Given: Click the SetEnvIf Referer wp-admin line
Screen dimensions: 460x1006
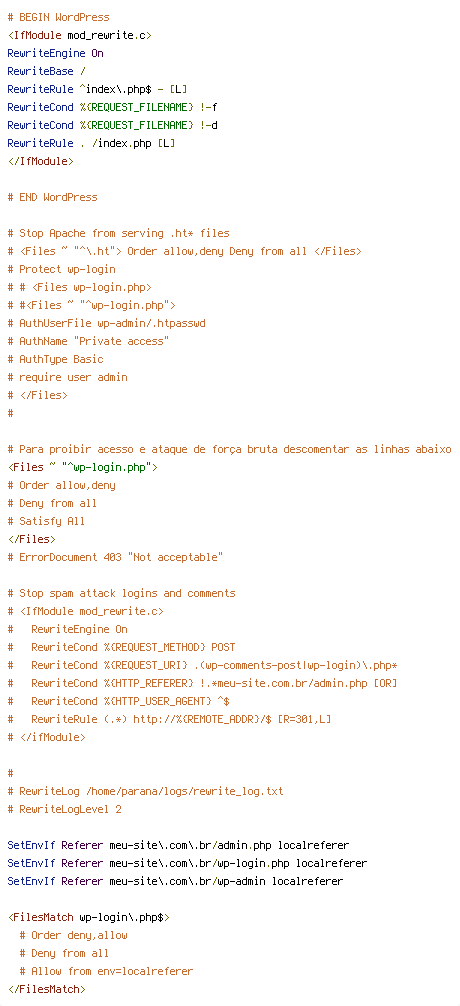Looking at the screenshot, I should click(x=175, y=881).
